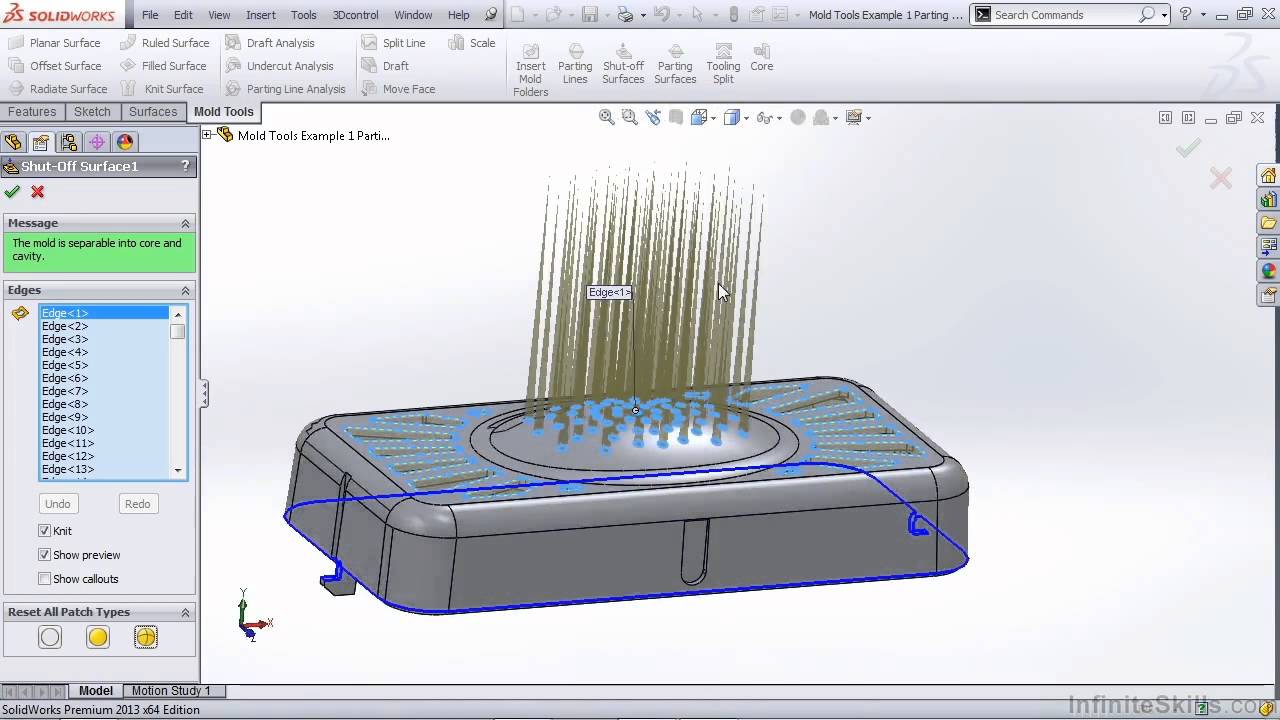Select the Scale tool
The image size is (1280, 720).
[x=471, y=43]
